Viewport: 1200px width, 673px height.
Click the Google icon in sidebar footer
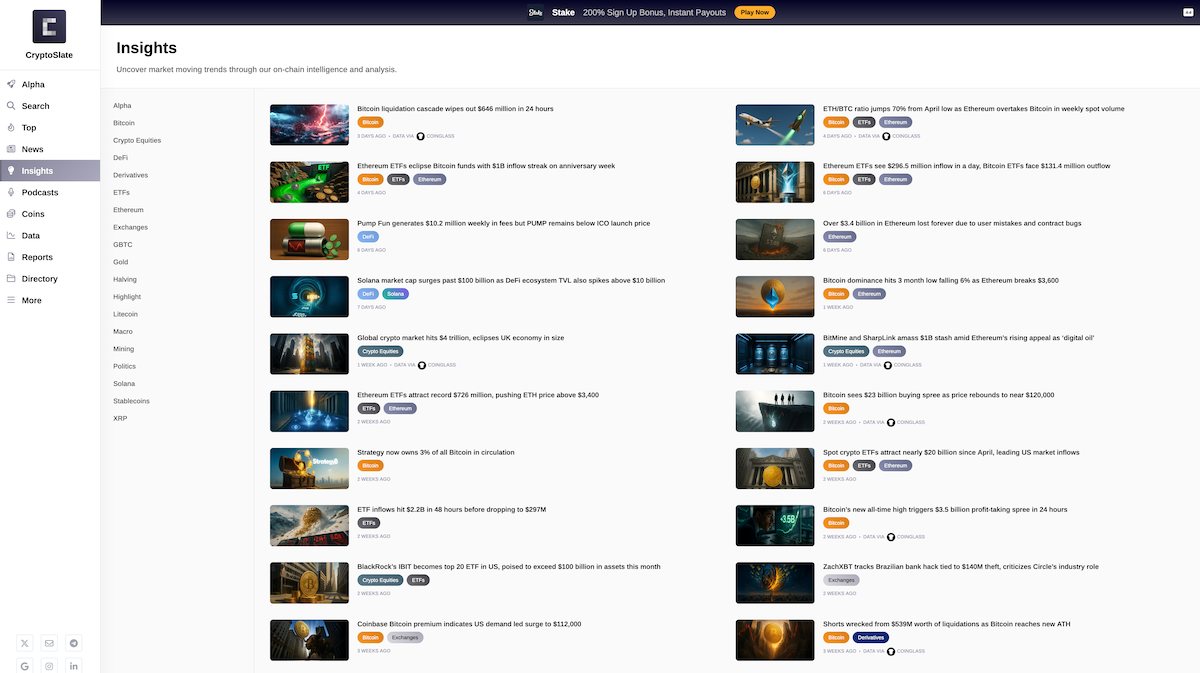(25, 666)
